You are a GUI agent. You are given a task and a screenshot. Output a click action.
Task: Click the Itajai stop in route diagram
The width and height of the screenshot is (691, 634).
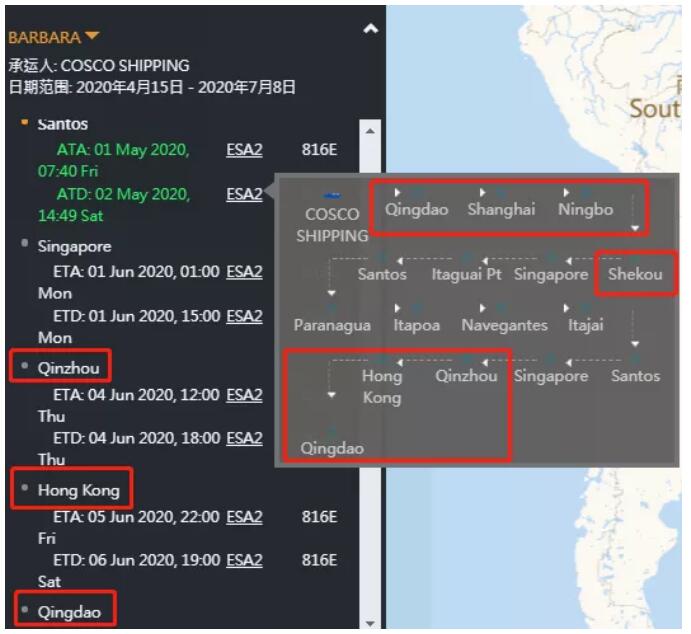(x=585, y=325)
